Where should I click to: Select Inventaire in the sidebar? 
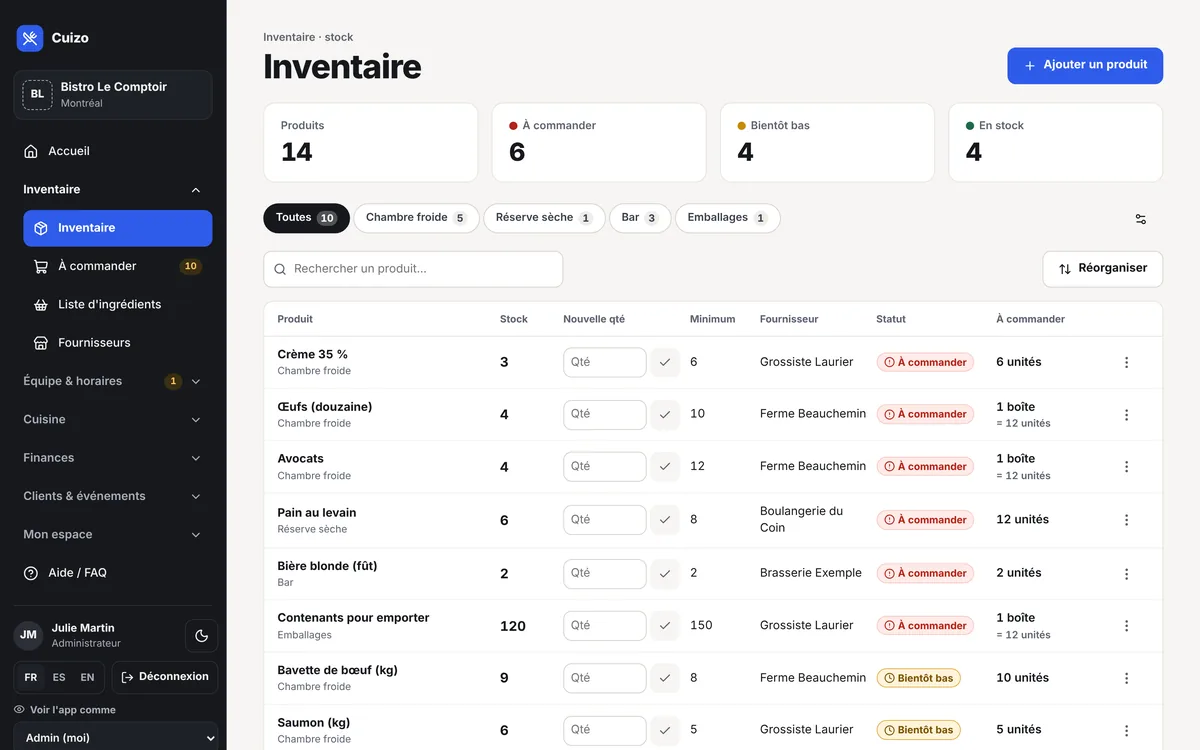[x=118, y=228]
